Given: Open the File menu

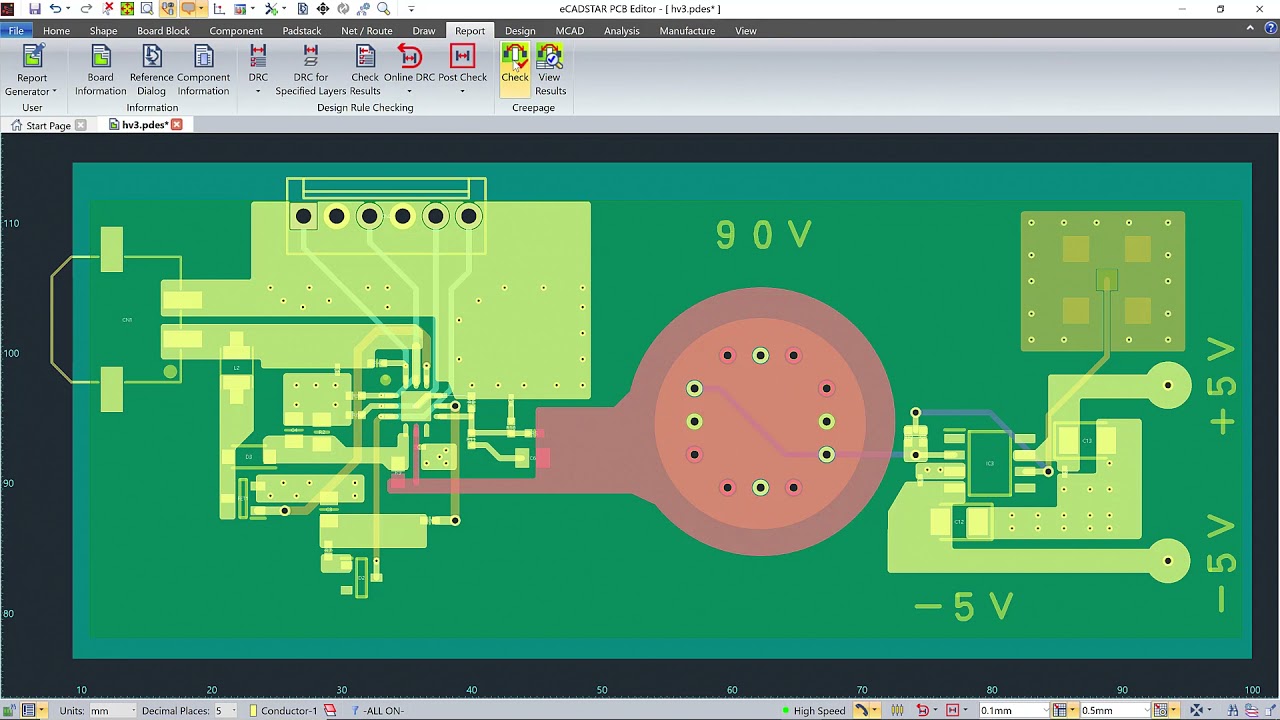Looking at the screenshot, I should coord(16,31).
